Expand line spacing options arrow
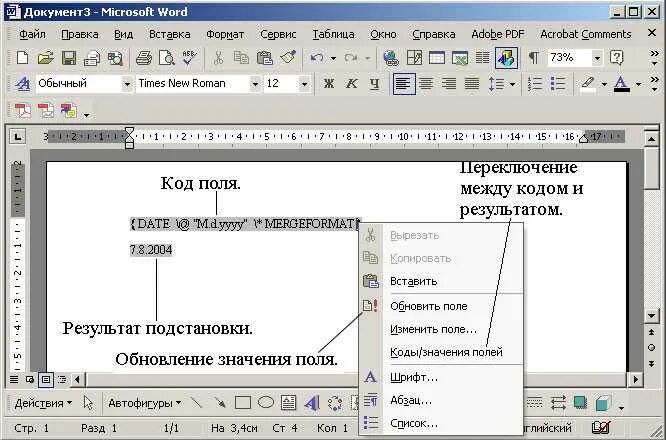 pyautogui.click(x=512, y=84)
